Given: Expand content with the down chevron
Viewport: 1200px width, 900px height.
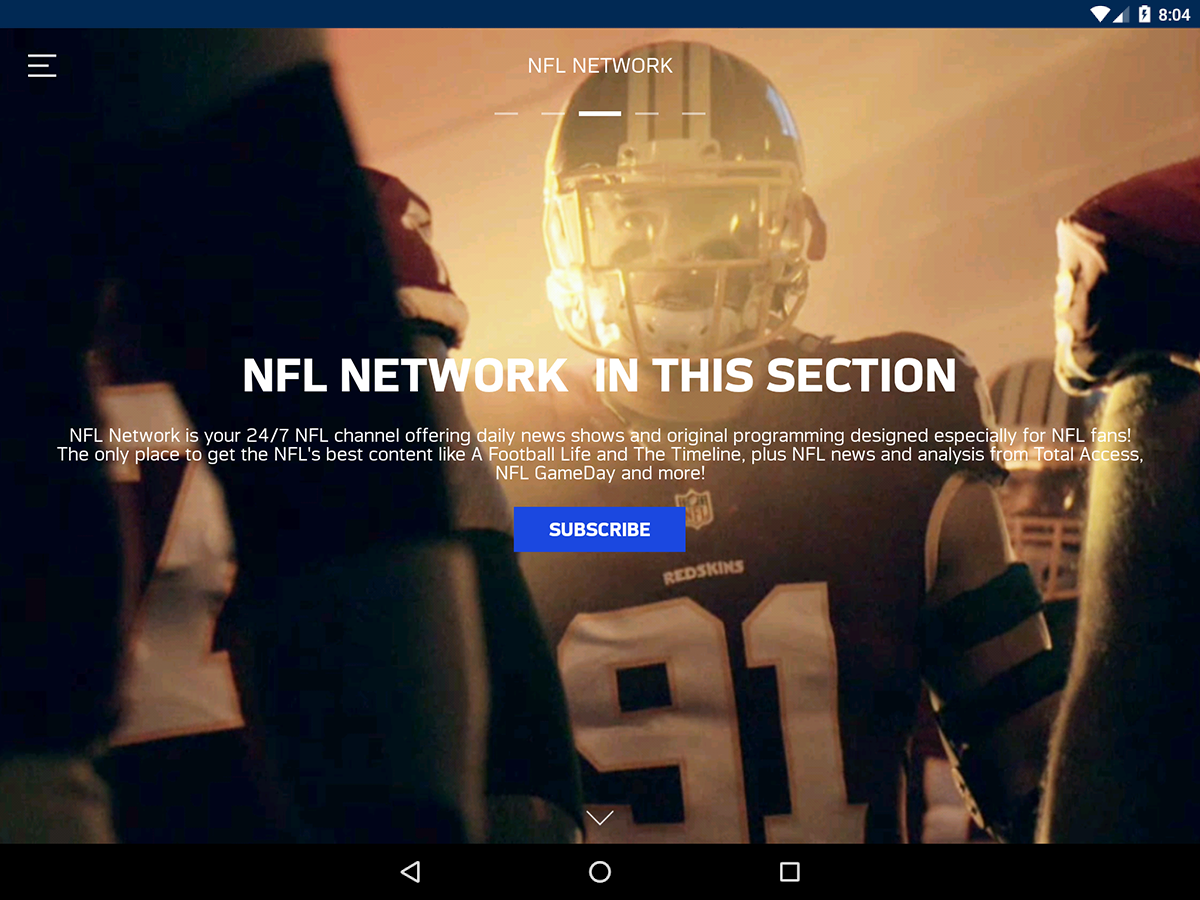Looking at the screenshot, I should (x=600, y=817).
